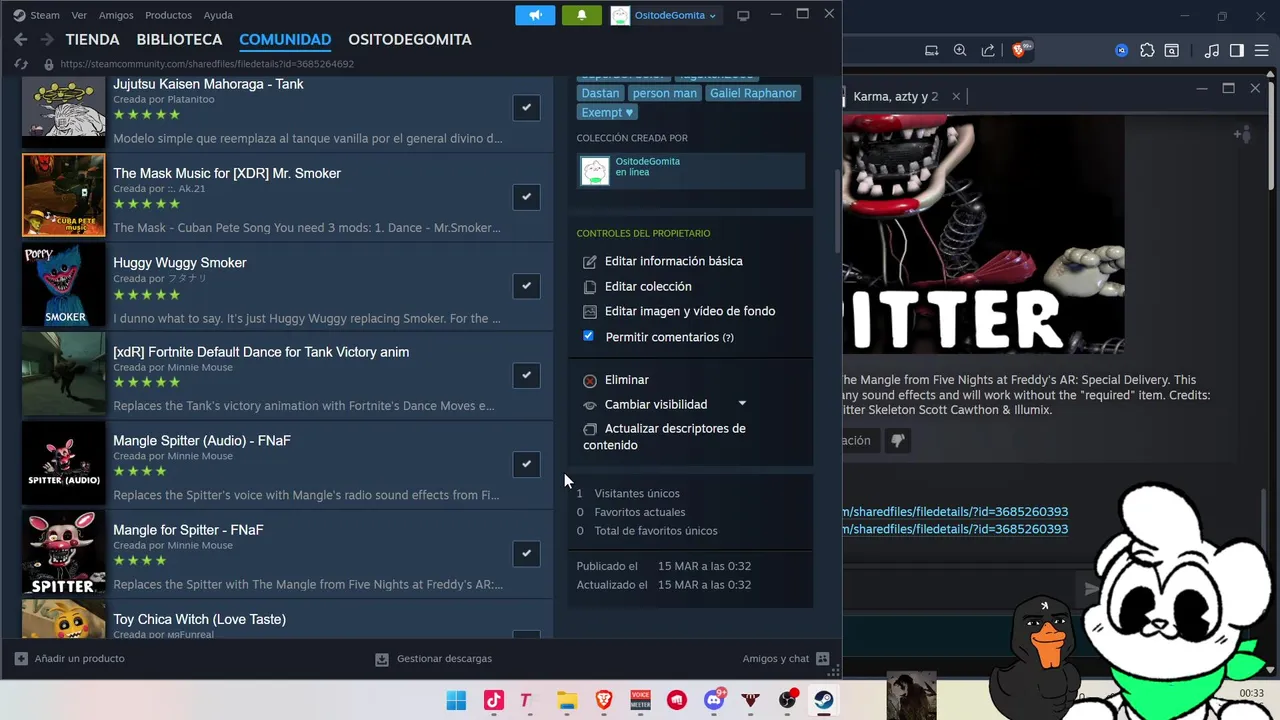Image resolution: width=1280 pixels, height=720 pixels.
Task: Click the Dastan tag
Action: pyautogui.click(x=600, y=93)
